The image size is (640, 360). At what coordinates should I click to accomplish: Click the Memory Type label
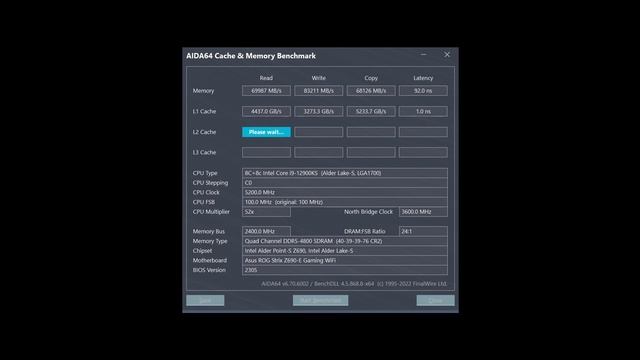point(210,241)
